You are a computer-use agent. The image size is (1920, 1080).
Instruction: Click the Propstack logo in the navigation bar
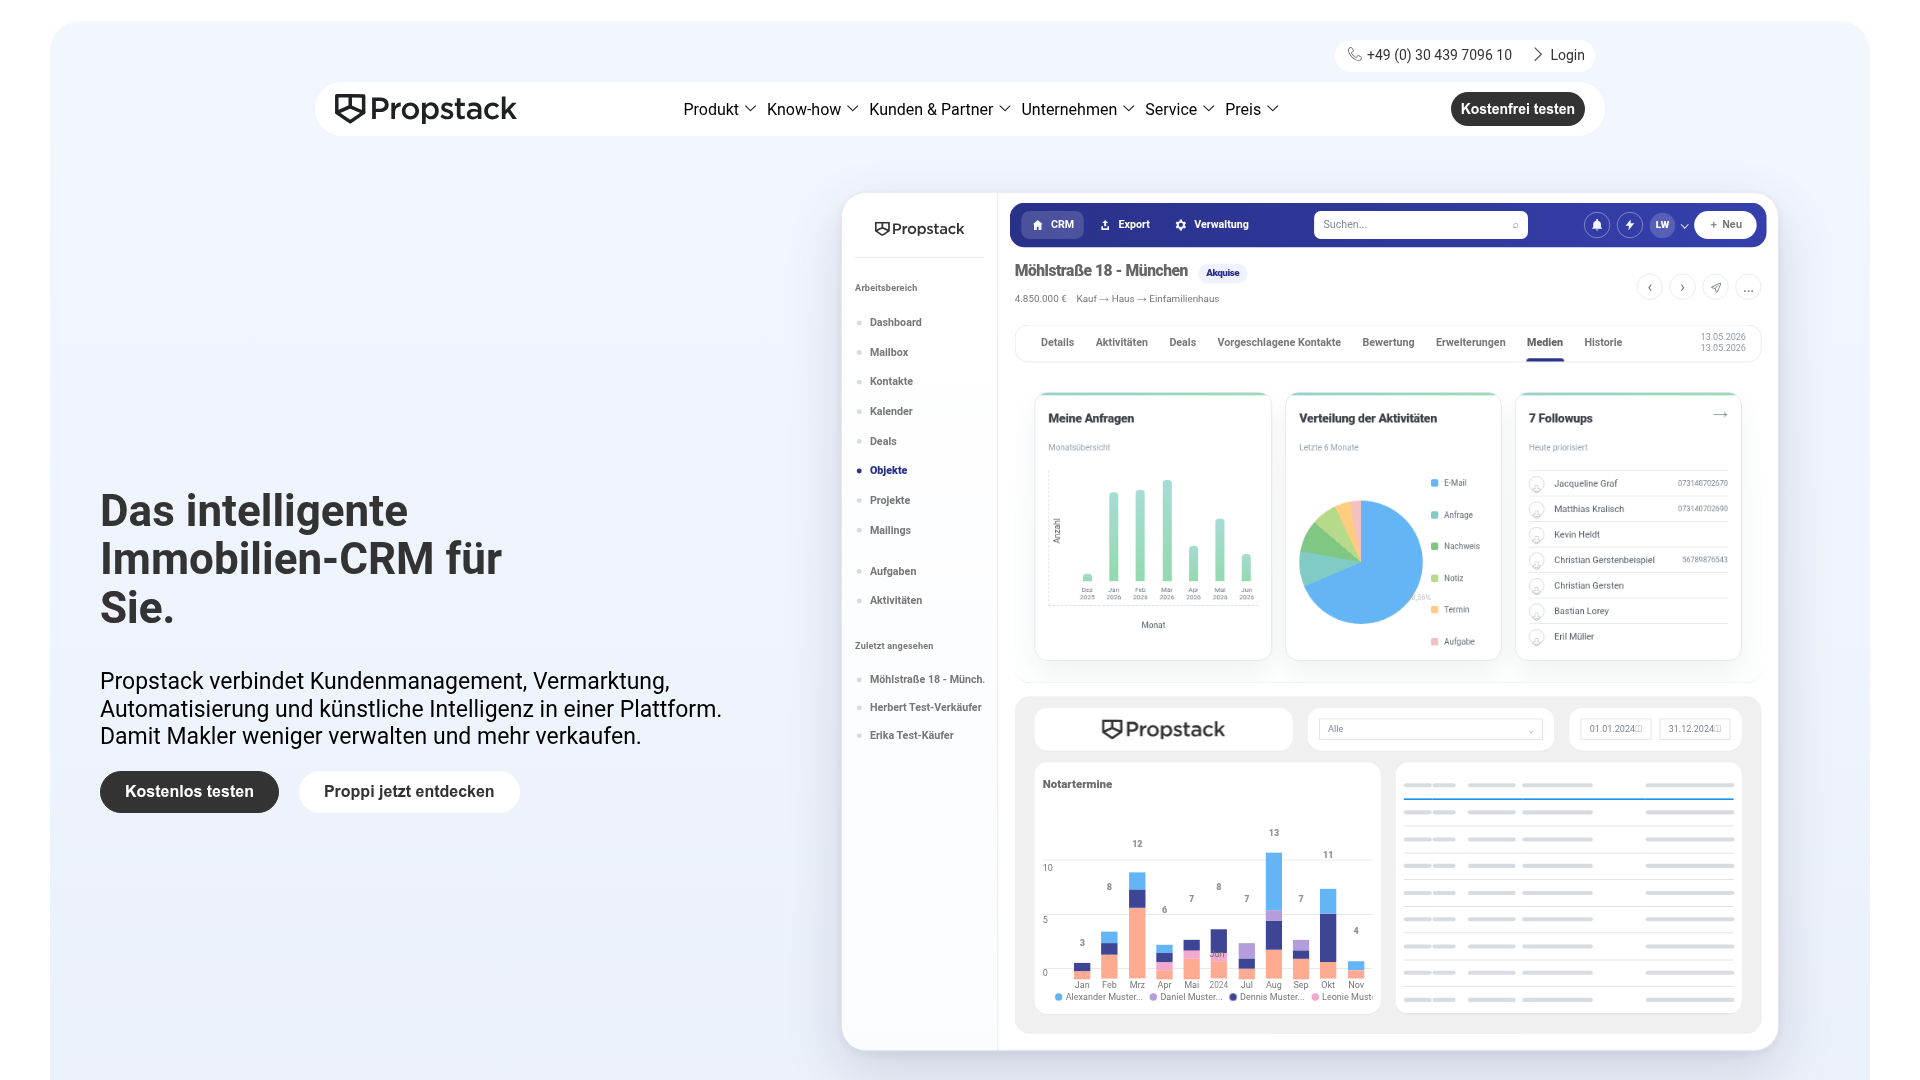(425, 109)
